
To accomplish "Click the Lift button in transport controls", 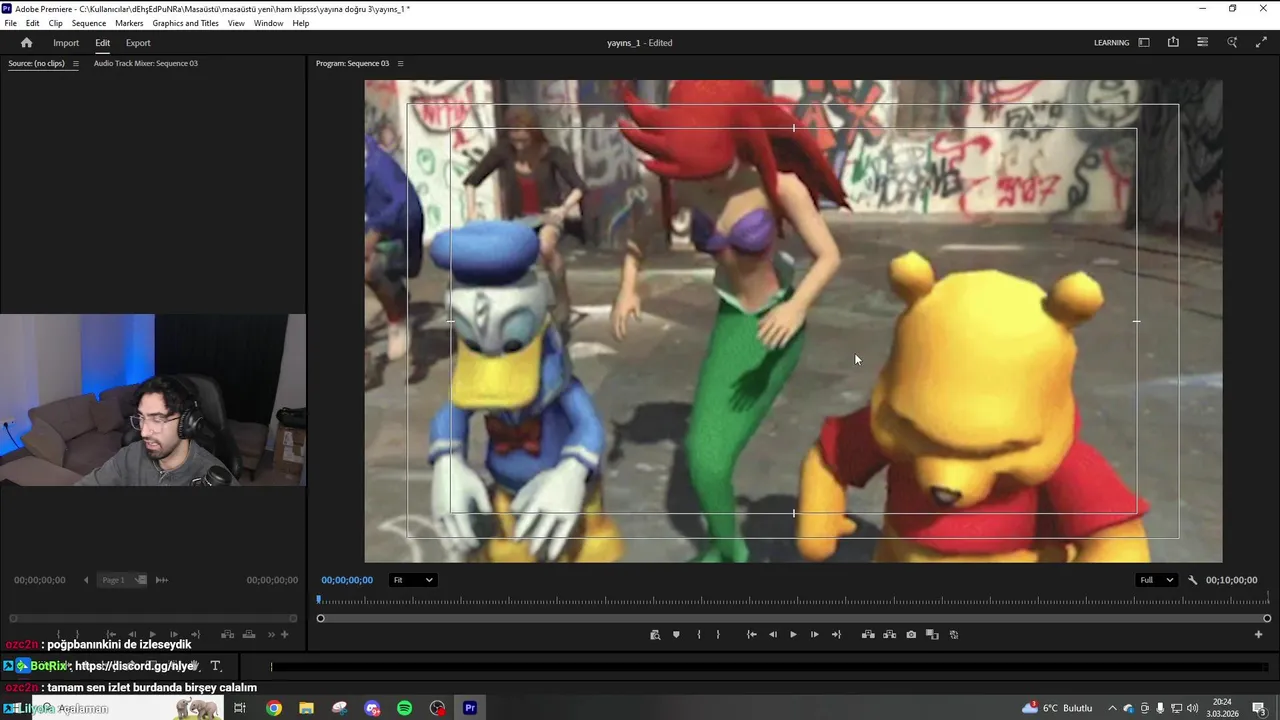I will [868, 635].
